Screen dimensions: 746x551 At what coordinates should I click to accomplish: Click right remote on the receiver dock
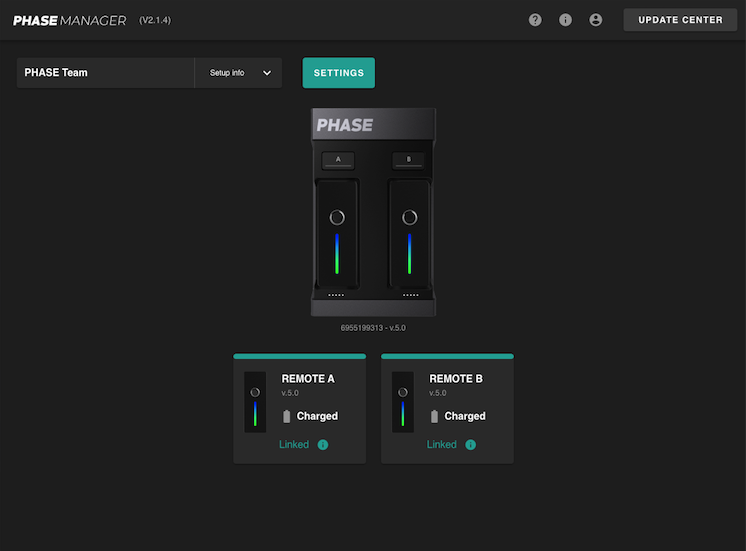[x=410, y=234]
